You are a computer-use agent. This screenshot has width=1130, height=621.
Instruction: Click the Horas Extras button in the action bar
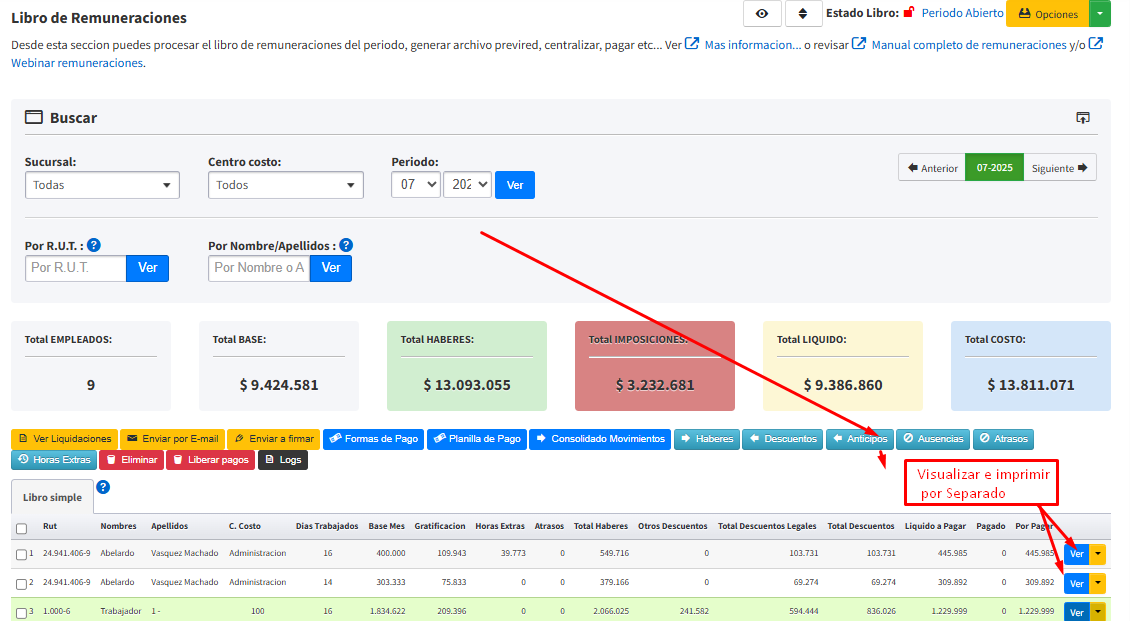pyautogui.click(x=54, y=460)
